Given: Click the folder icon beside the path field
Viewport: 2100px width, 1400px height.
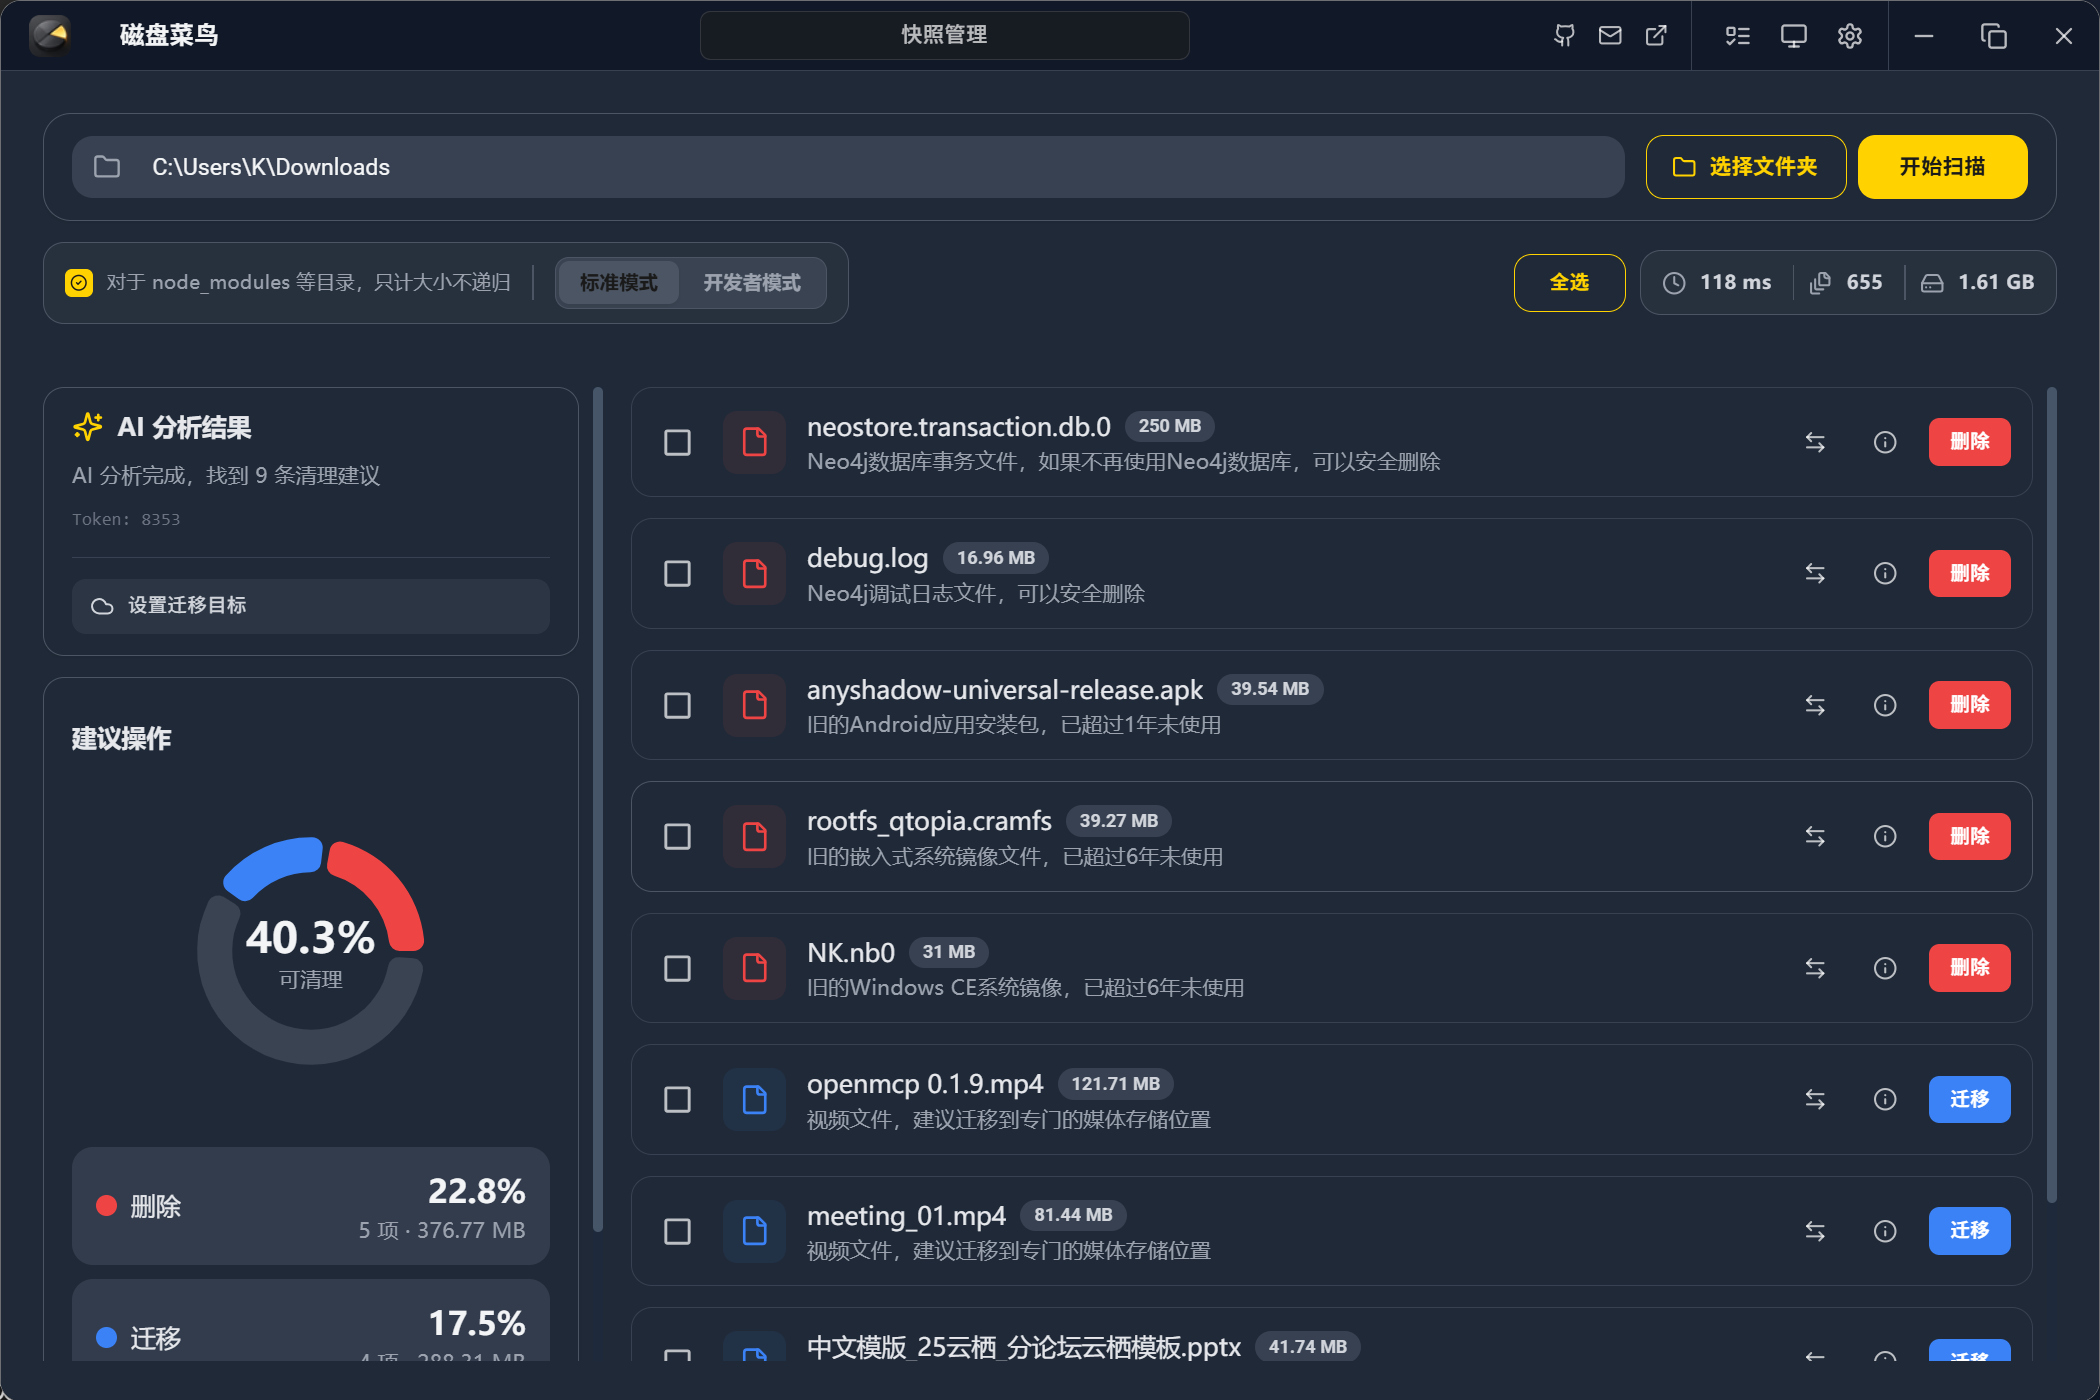Looking at the screenshot, I should [x=107, y=167].
